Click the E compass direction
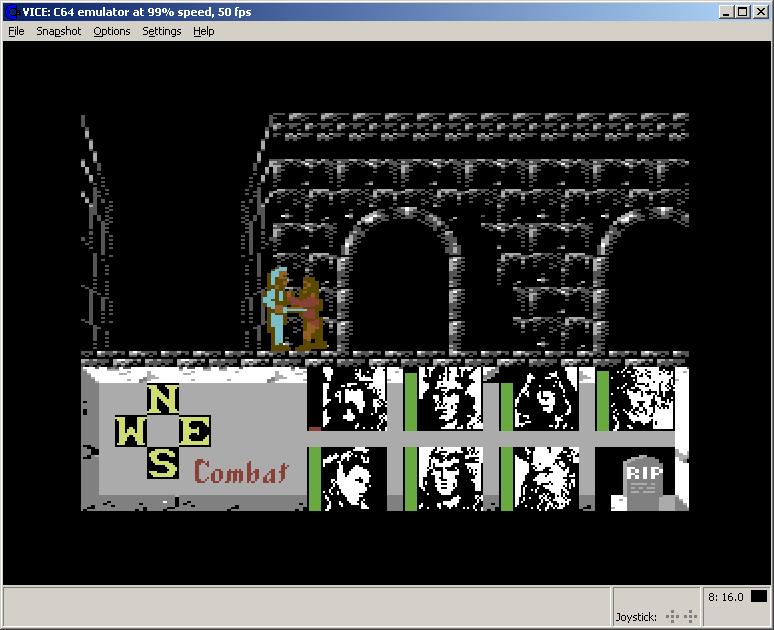This screenshot has height=630, width=774. click(x=195, y=431)
